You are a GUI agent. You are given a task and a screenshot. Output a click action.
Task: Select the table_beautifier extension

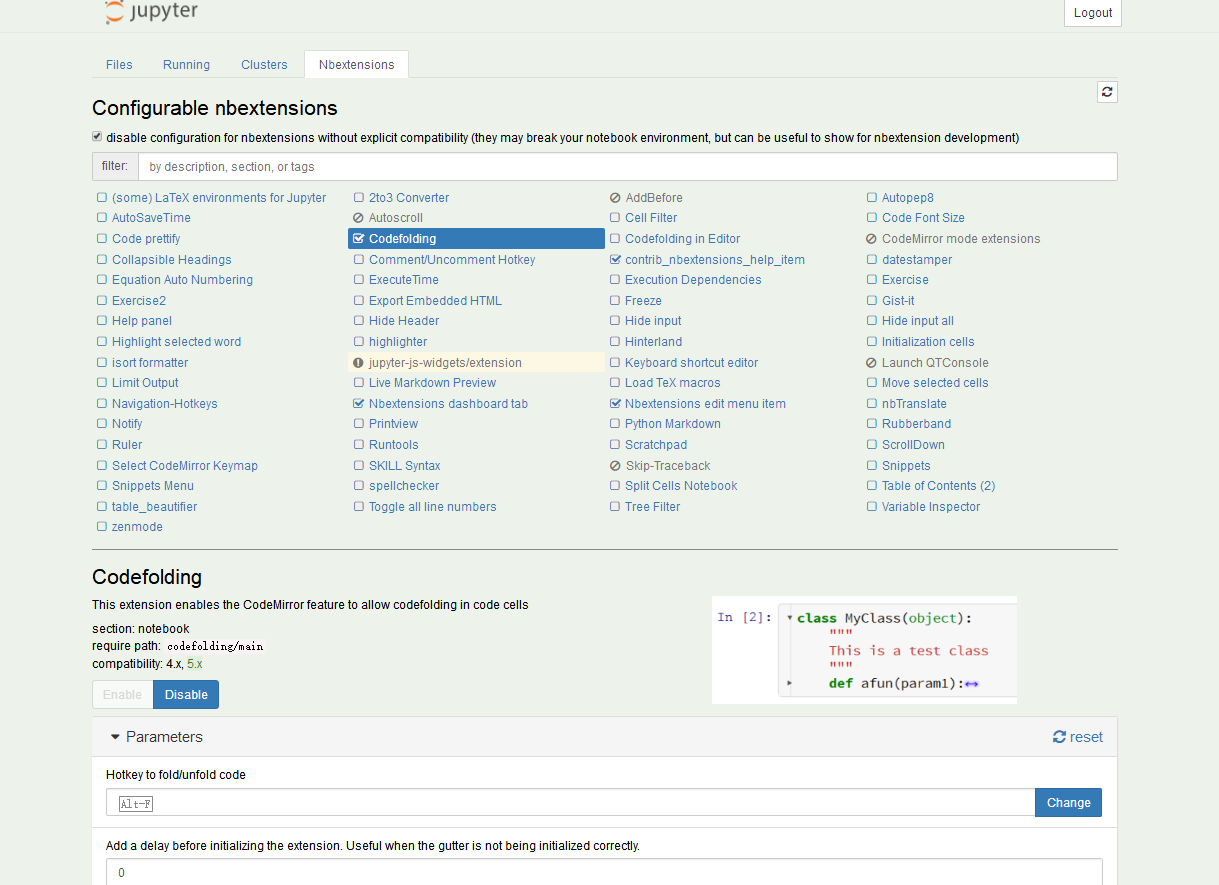[x=155, y=507]
